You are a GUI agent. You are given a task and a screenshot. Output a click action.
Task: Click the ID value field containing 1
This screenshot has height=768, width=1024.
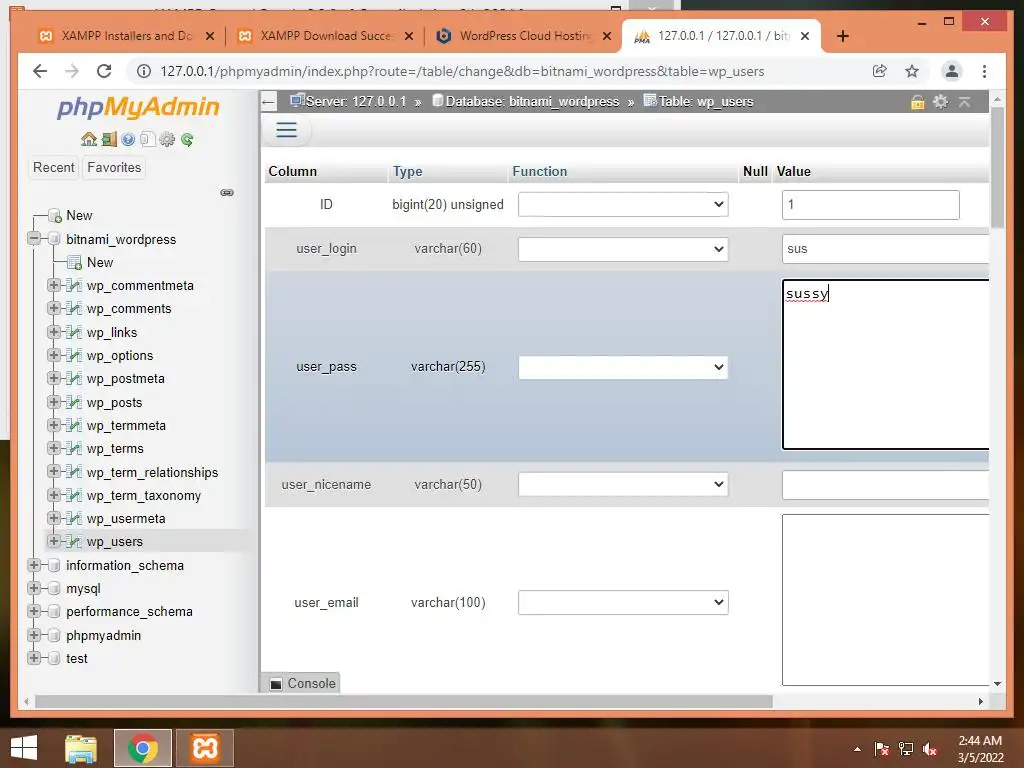coord(871,205)
